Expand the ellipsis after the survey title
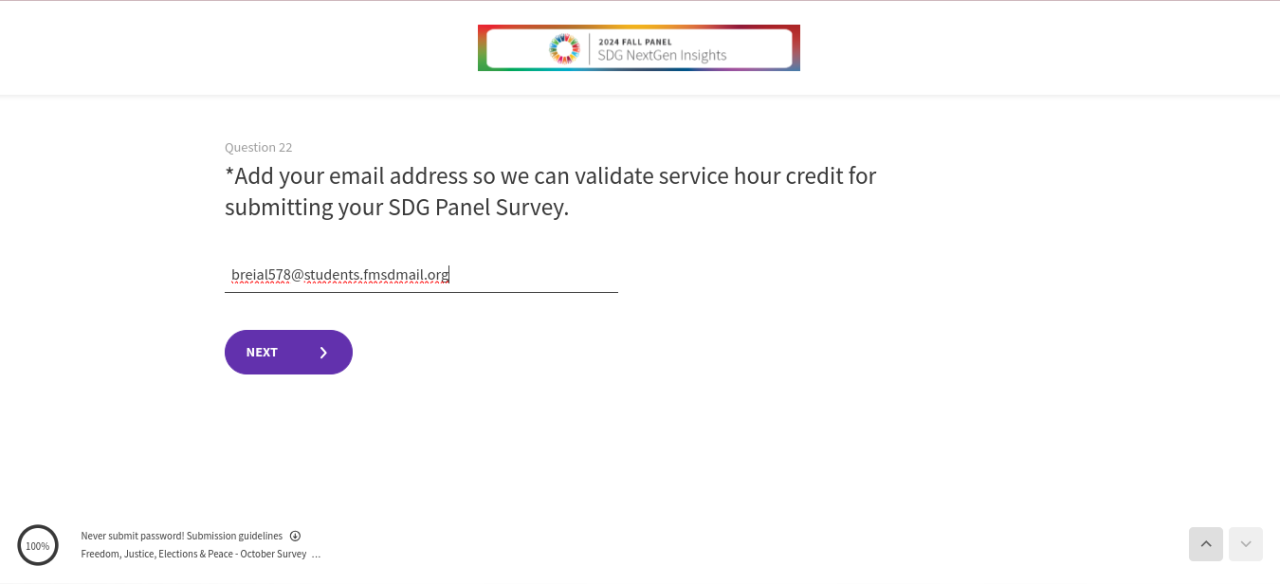Screen dimensions: 1280x584 [x=316, y=554]
